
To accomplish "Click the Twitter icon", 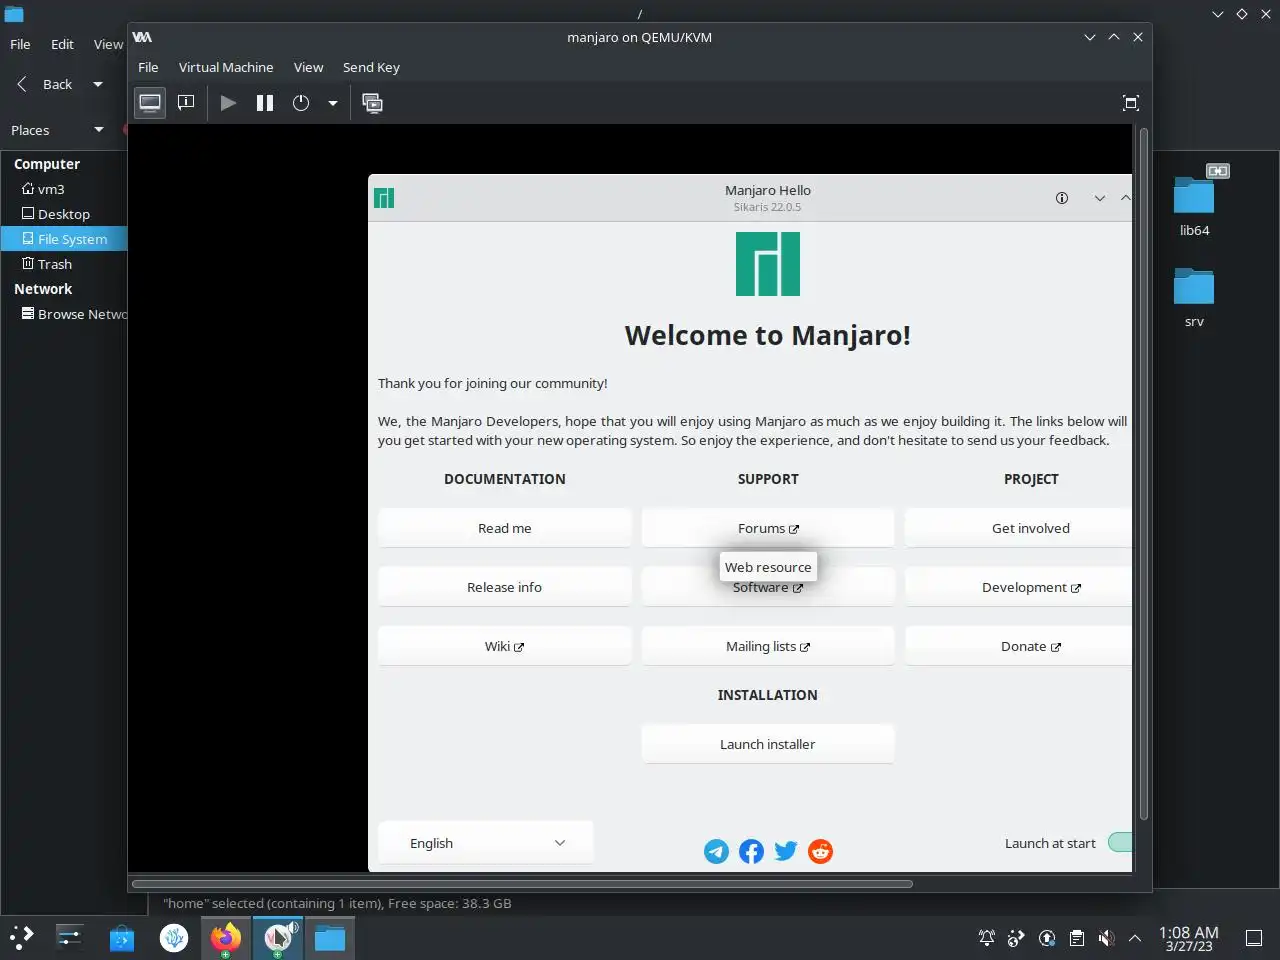I will [786, 851].
